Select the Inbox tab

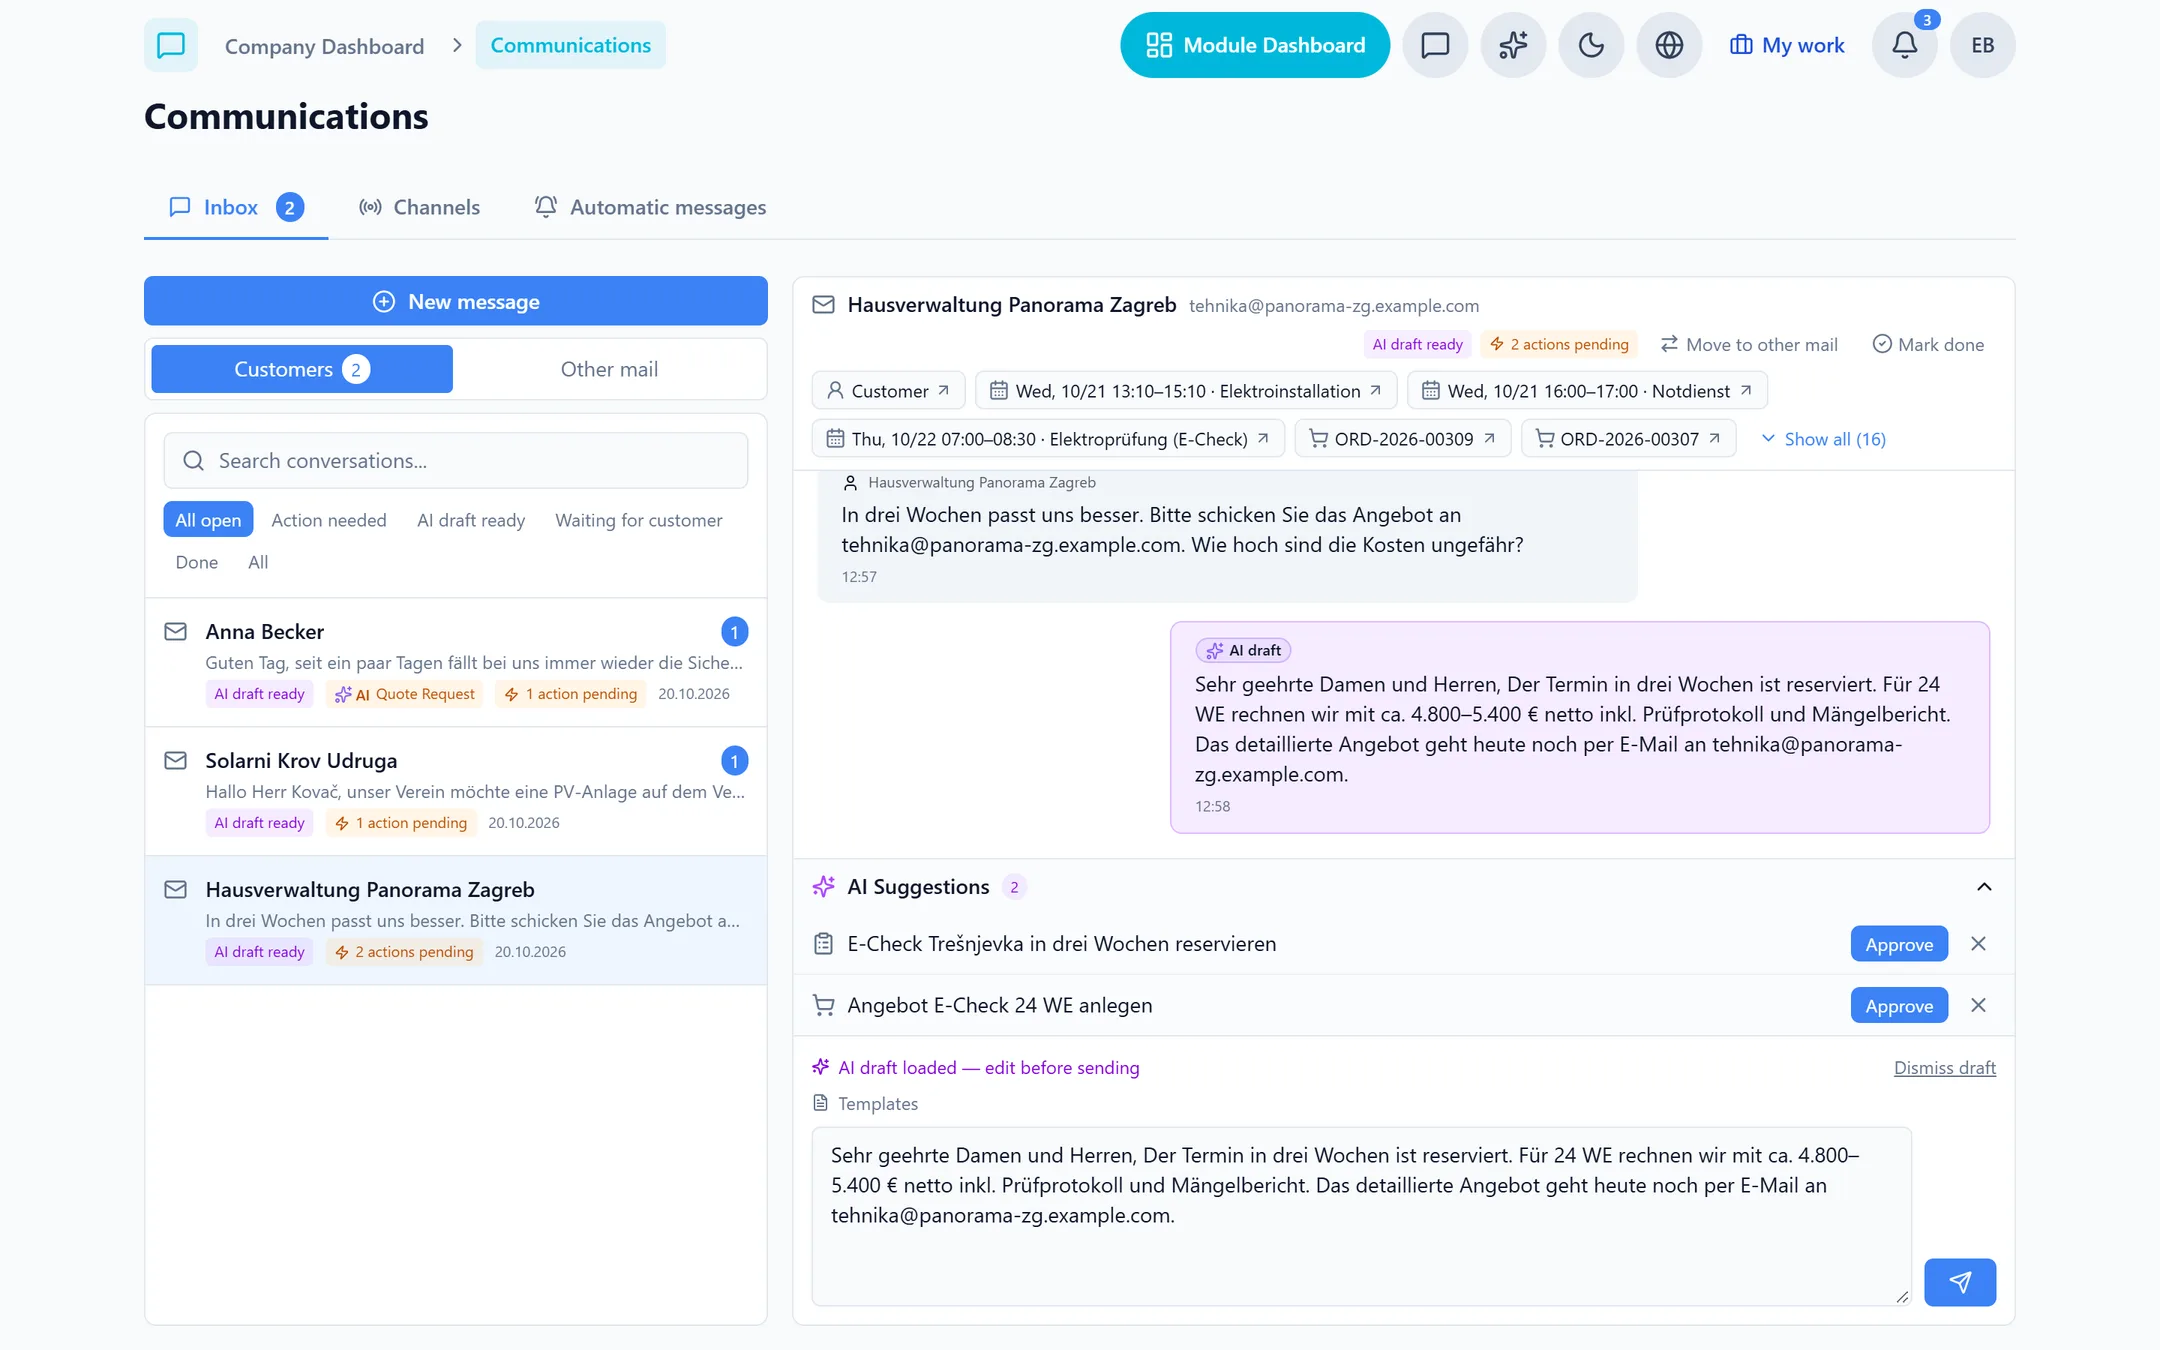pyautogui.click(x=236, y=207)
